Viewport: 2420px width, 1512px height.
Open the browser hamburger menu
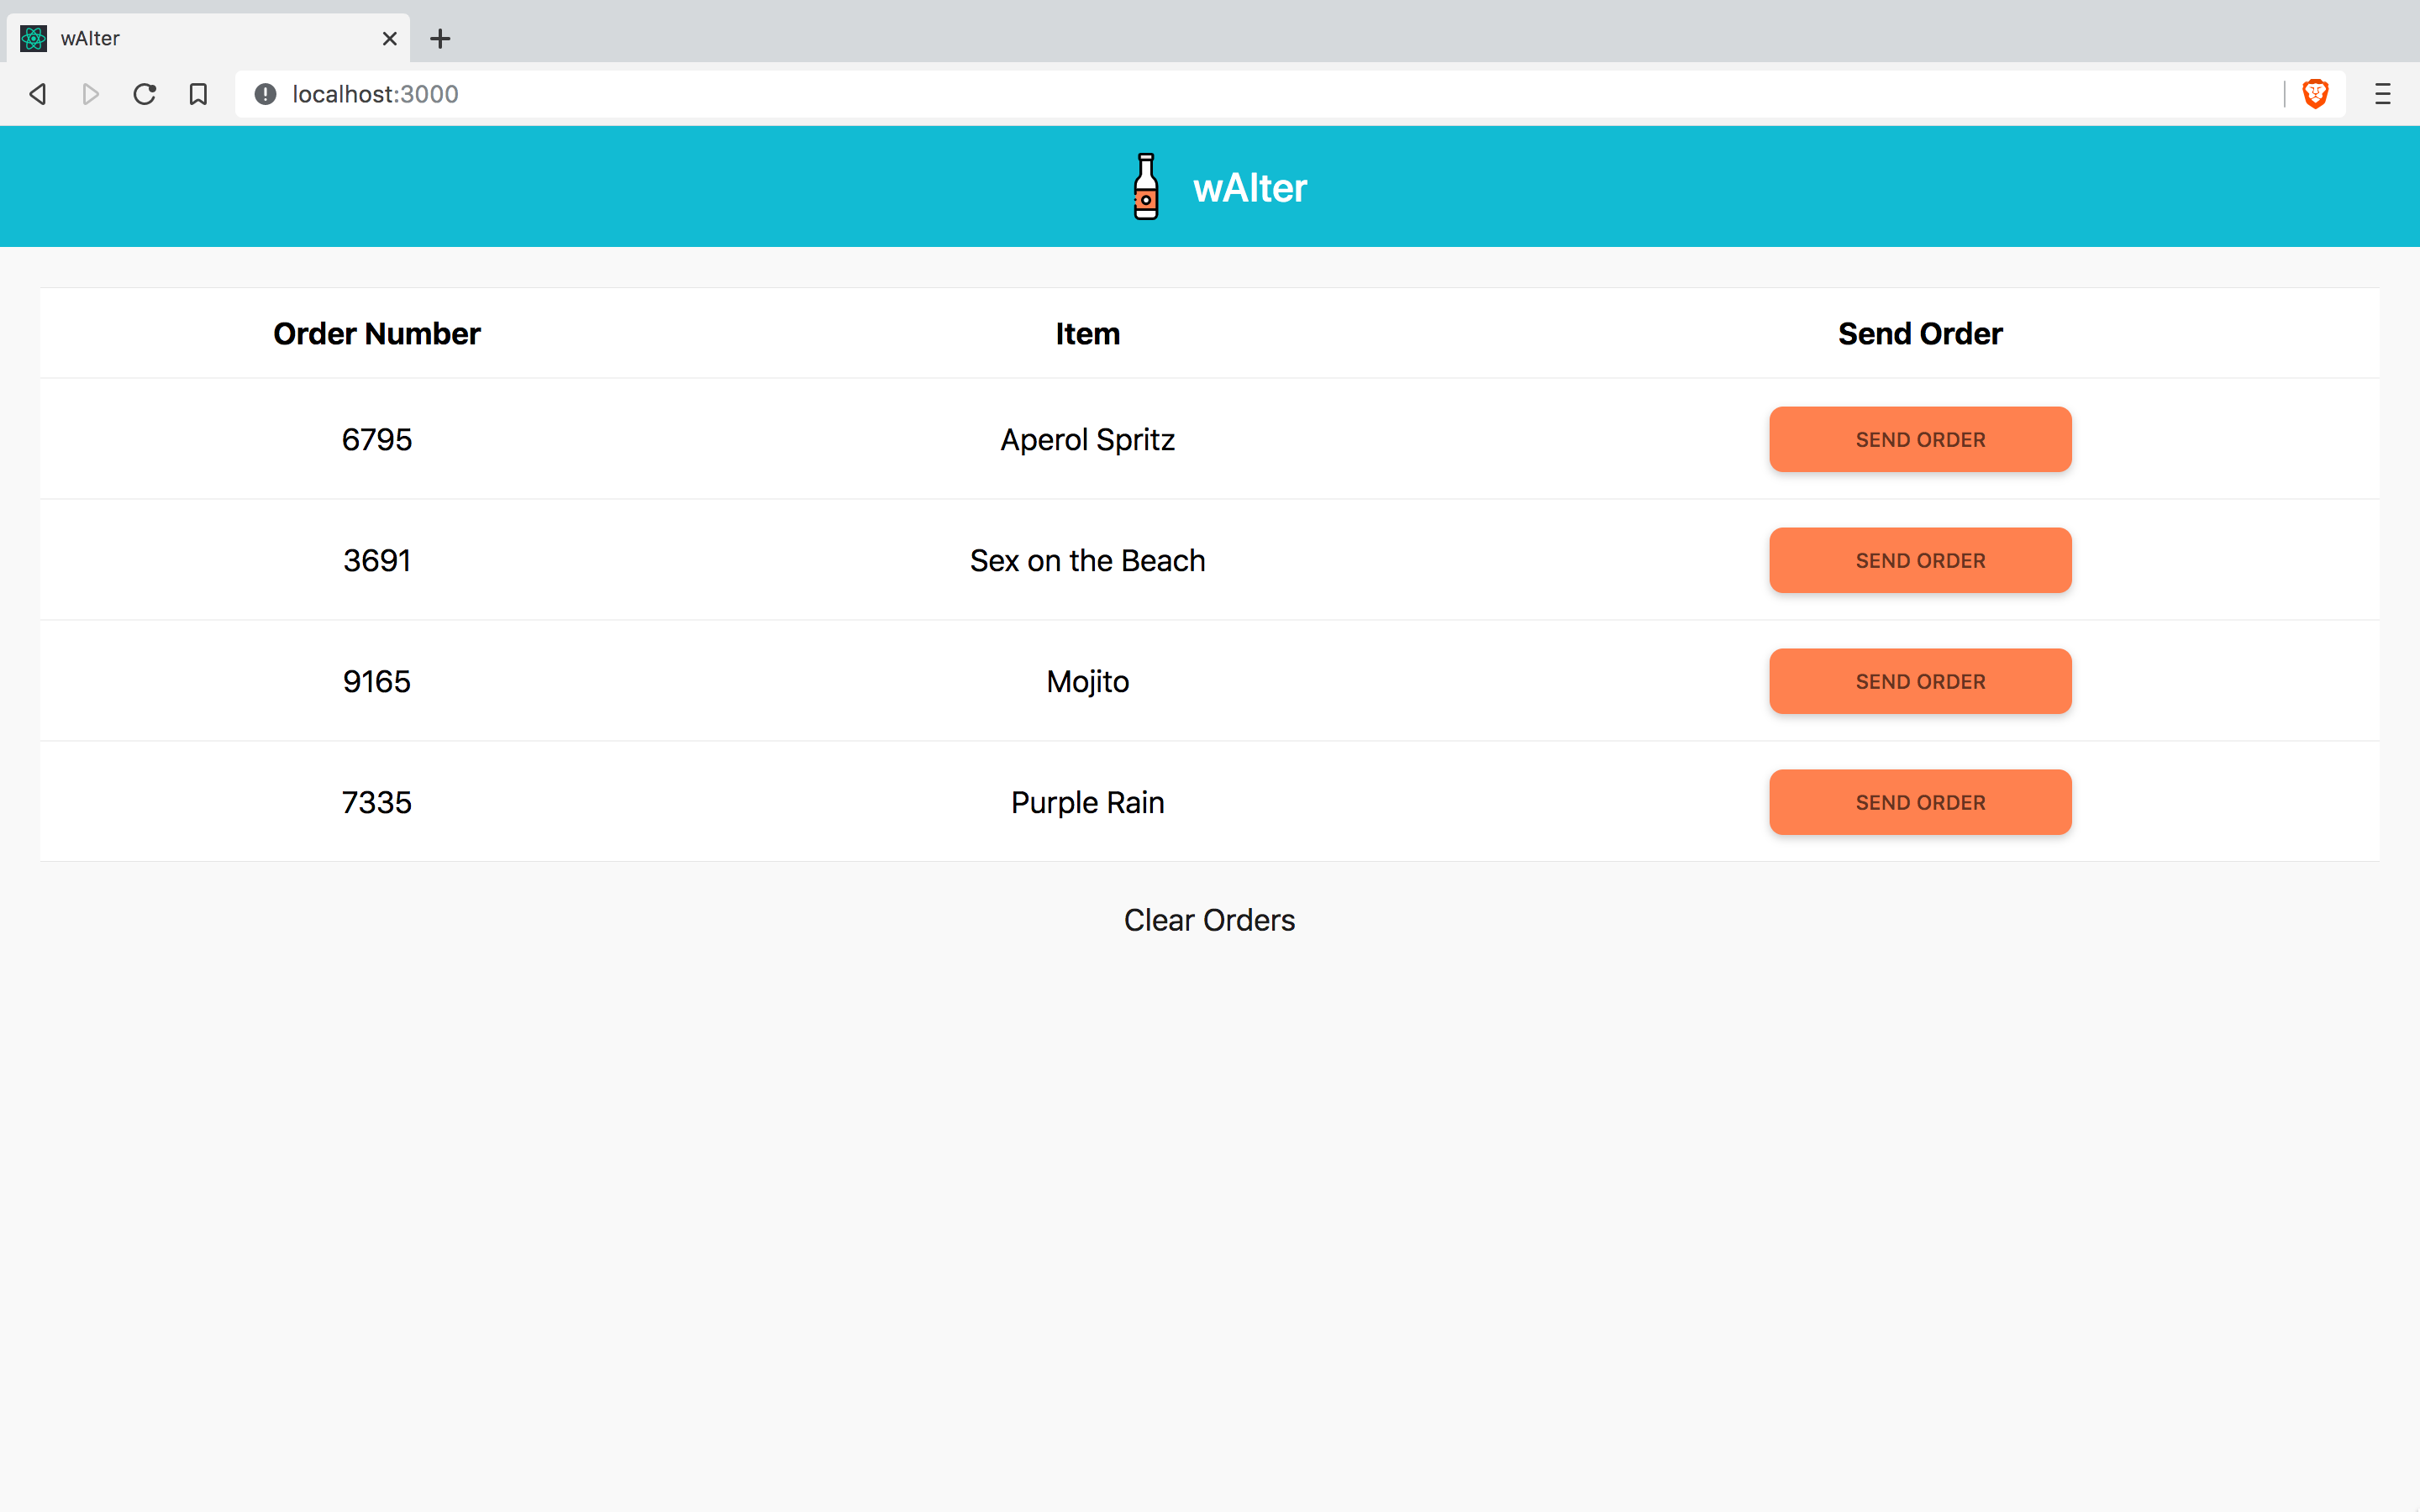click(x=2382, y=94)
